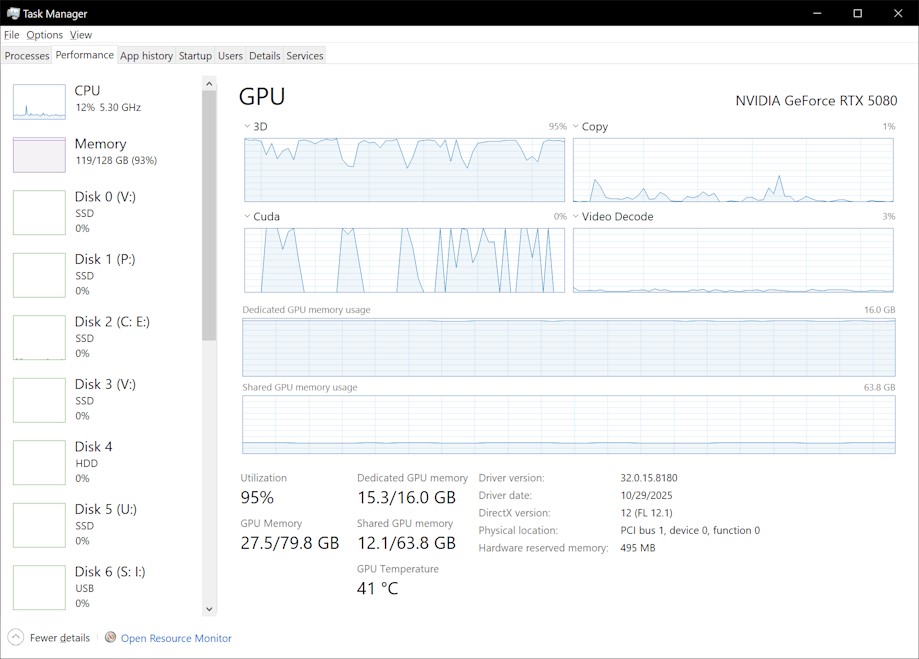Click driver date 10/29/2025
This screenshot has height=659, width=919.
pos(646,495)
